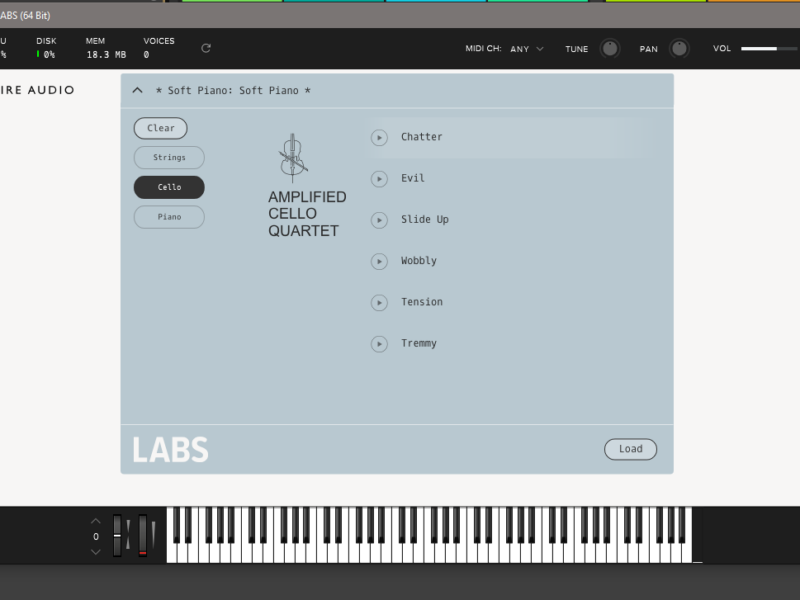Toggle the Piano filter tag

tap(169, 217)
